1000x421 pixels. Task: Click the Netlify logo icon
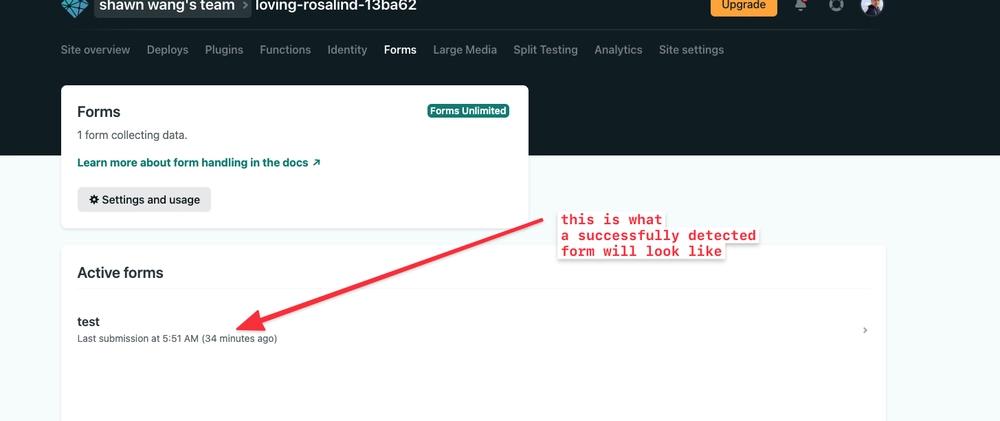75,6
